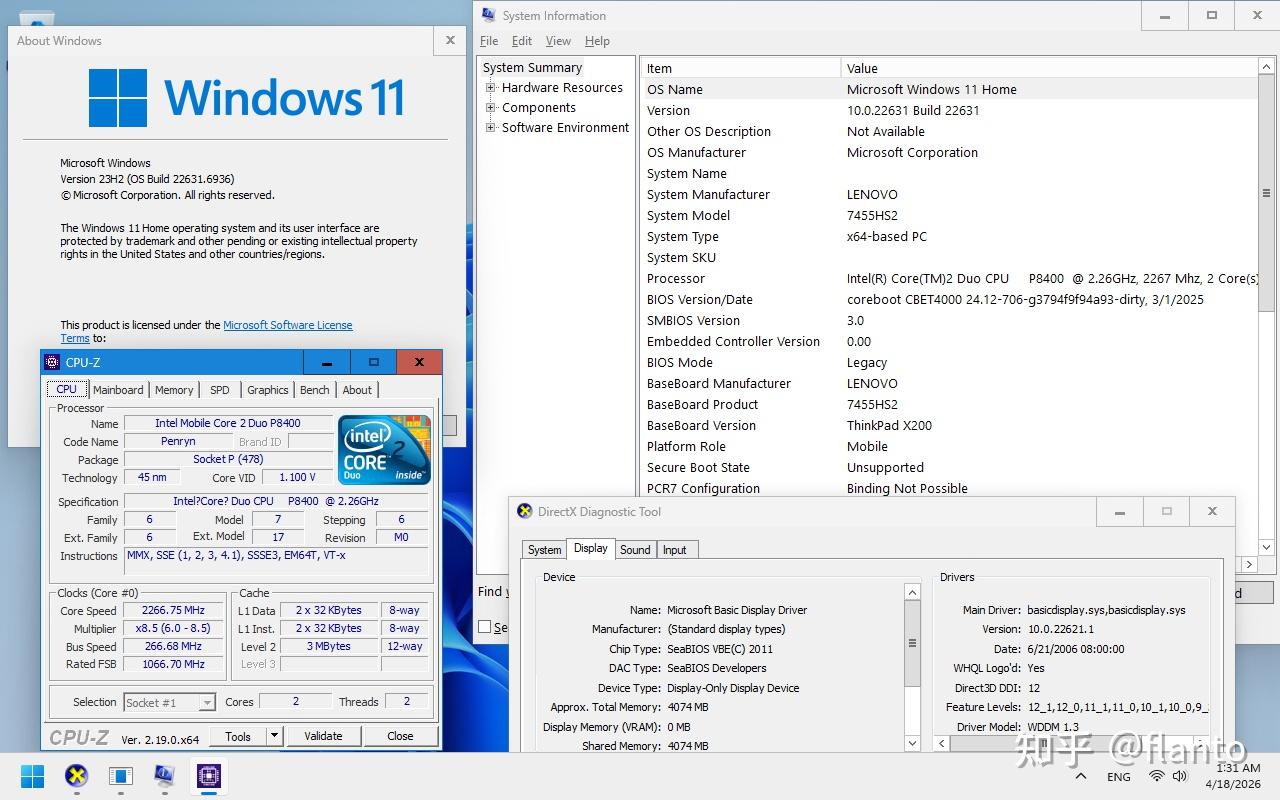Expand Hardware Resources tree node

[x=491, y=87]
